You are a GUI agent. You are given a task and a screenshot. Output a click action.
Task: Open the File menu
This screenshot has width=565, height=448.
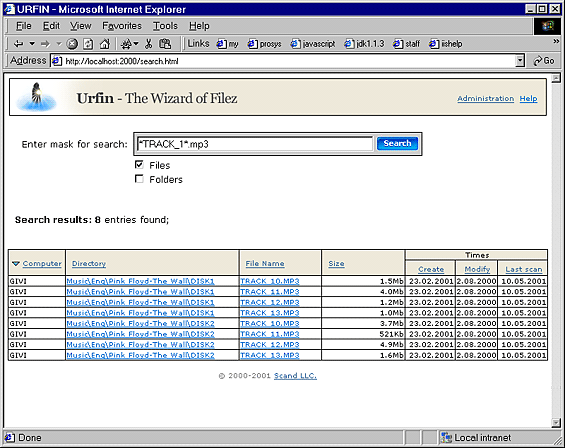tap(24, 26)
